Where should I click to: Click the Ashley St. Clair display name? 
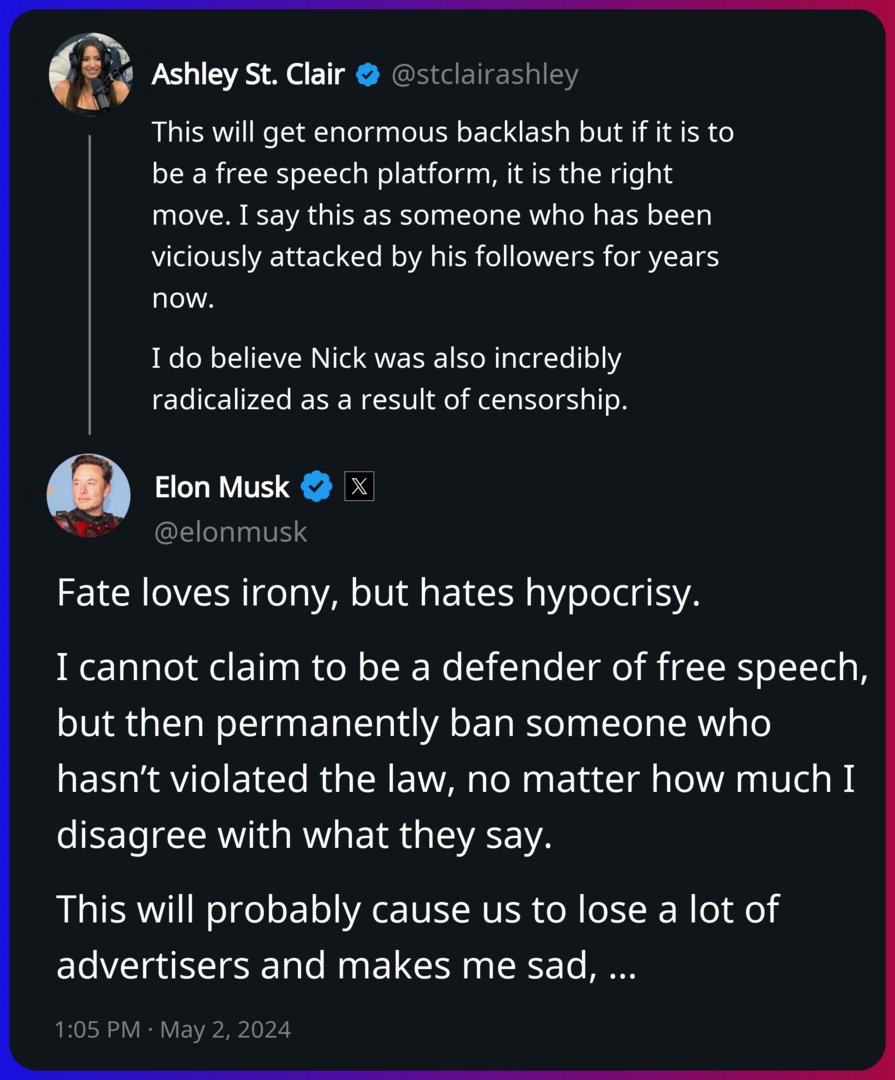[x=250, y=75]
